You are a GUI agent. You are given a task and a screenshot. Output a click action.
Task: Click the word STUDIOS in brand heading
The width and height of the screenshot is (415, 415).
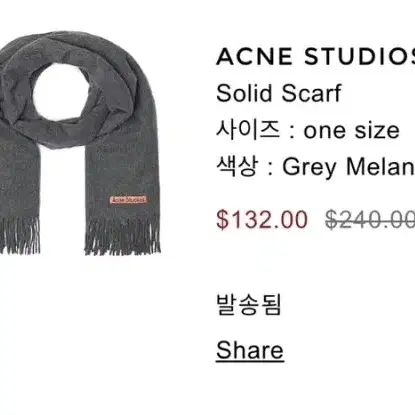[360, 56]
